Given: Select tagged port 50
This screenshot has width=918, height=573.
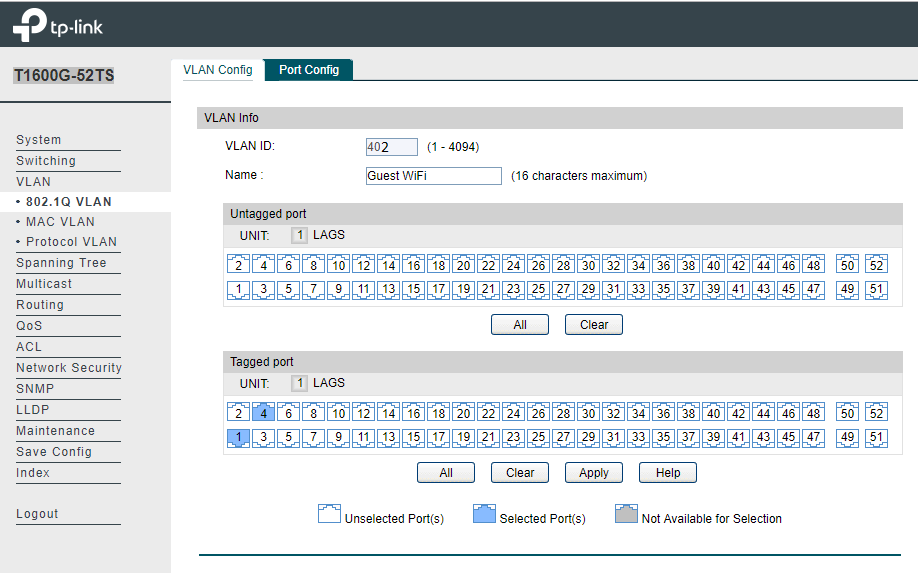Looking at the screenshot, I should tap(847, 413).
